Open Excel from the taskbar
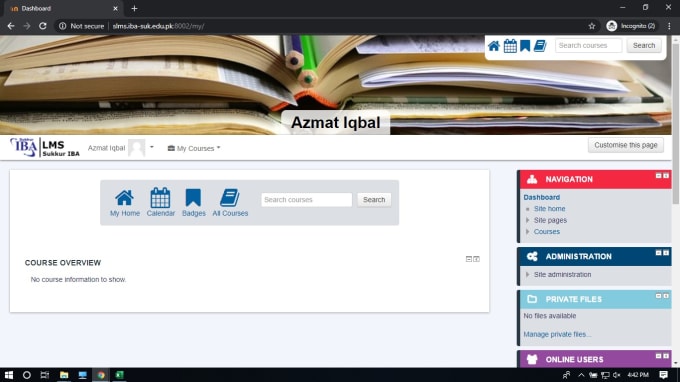 click(119, 375)
